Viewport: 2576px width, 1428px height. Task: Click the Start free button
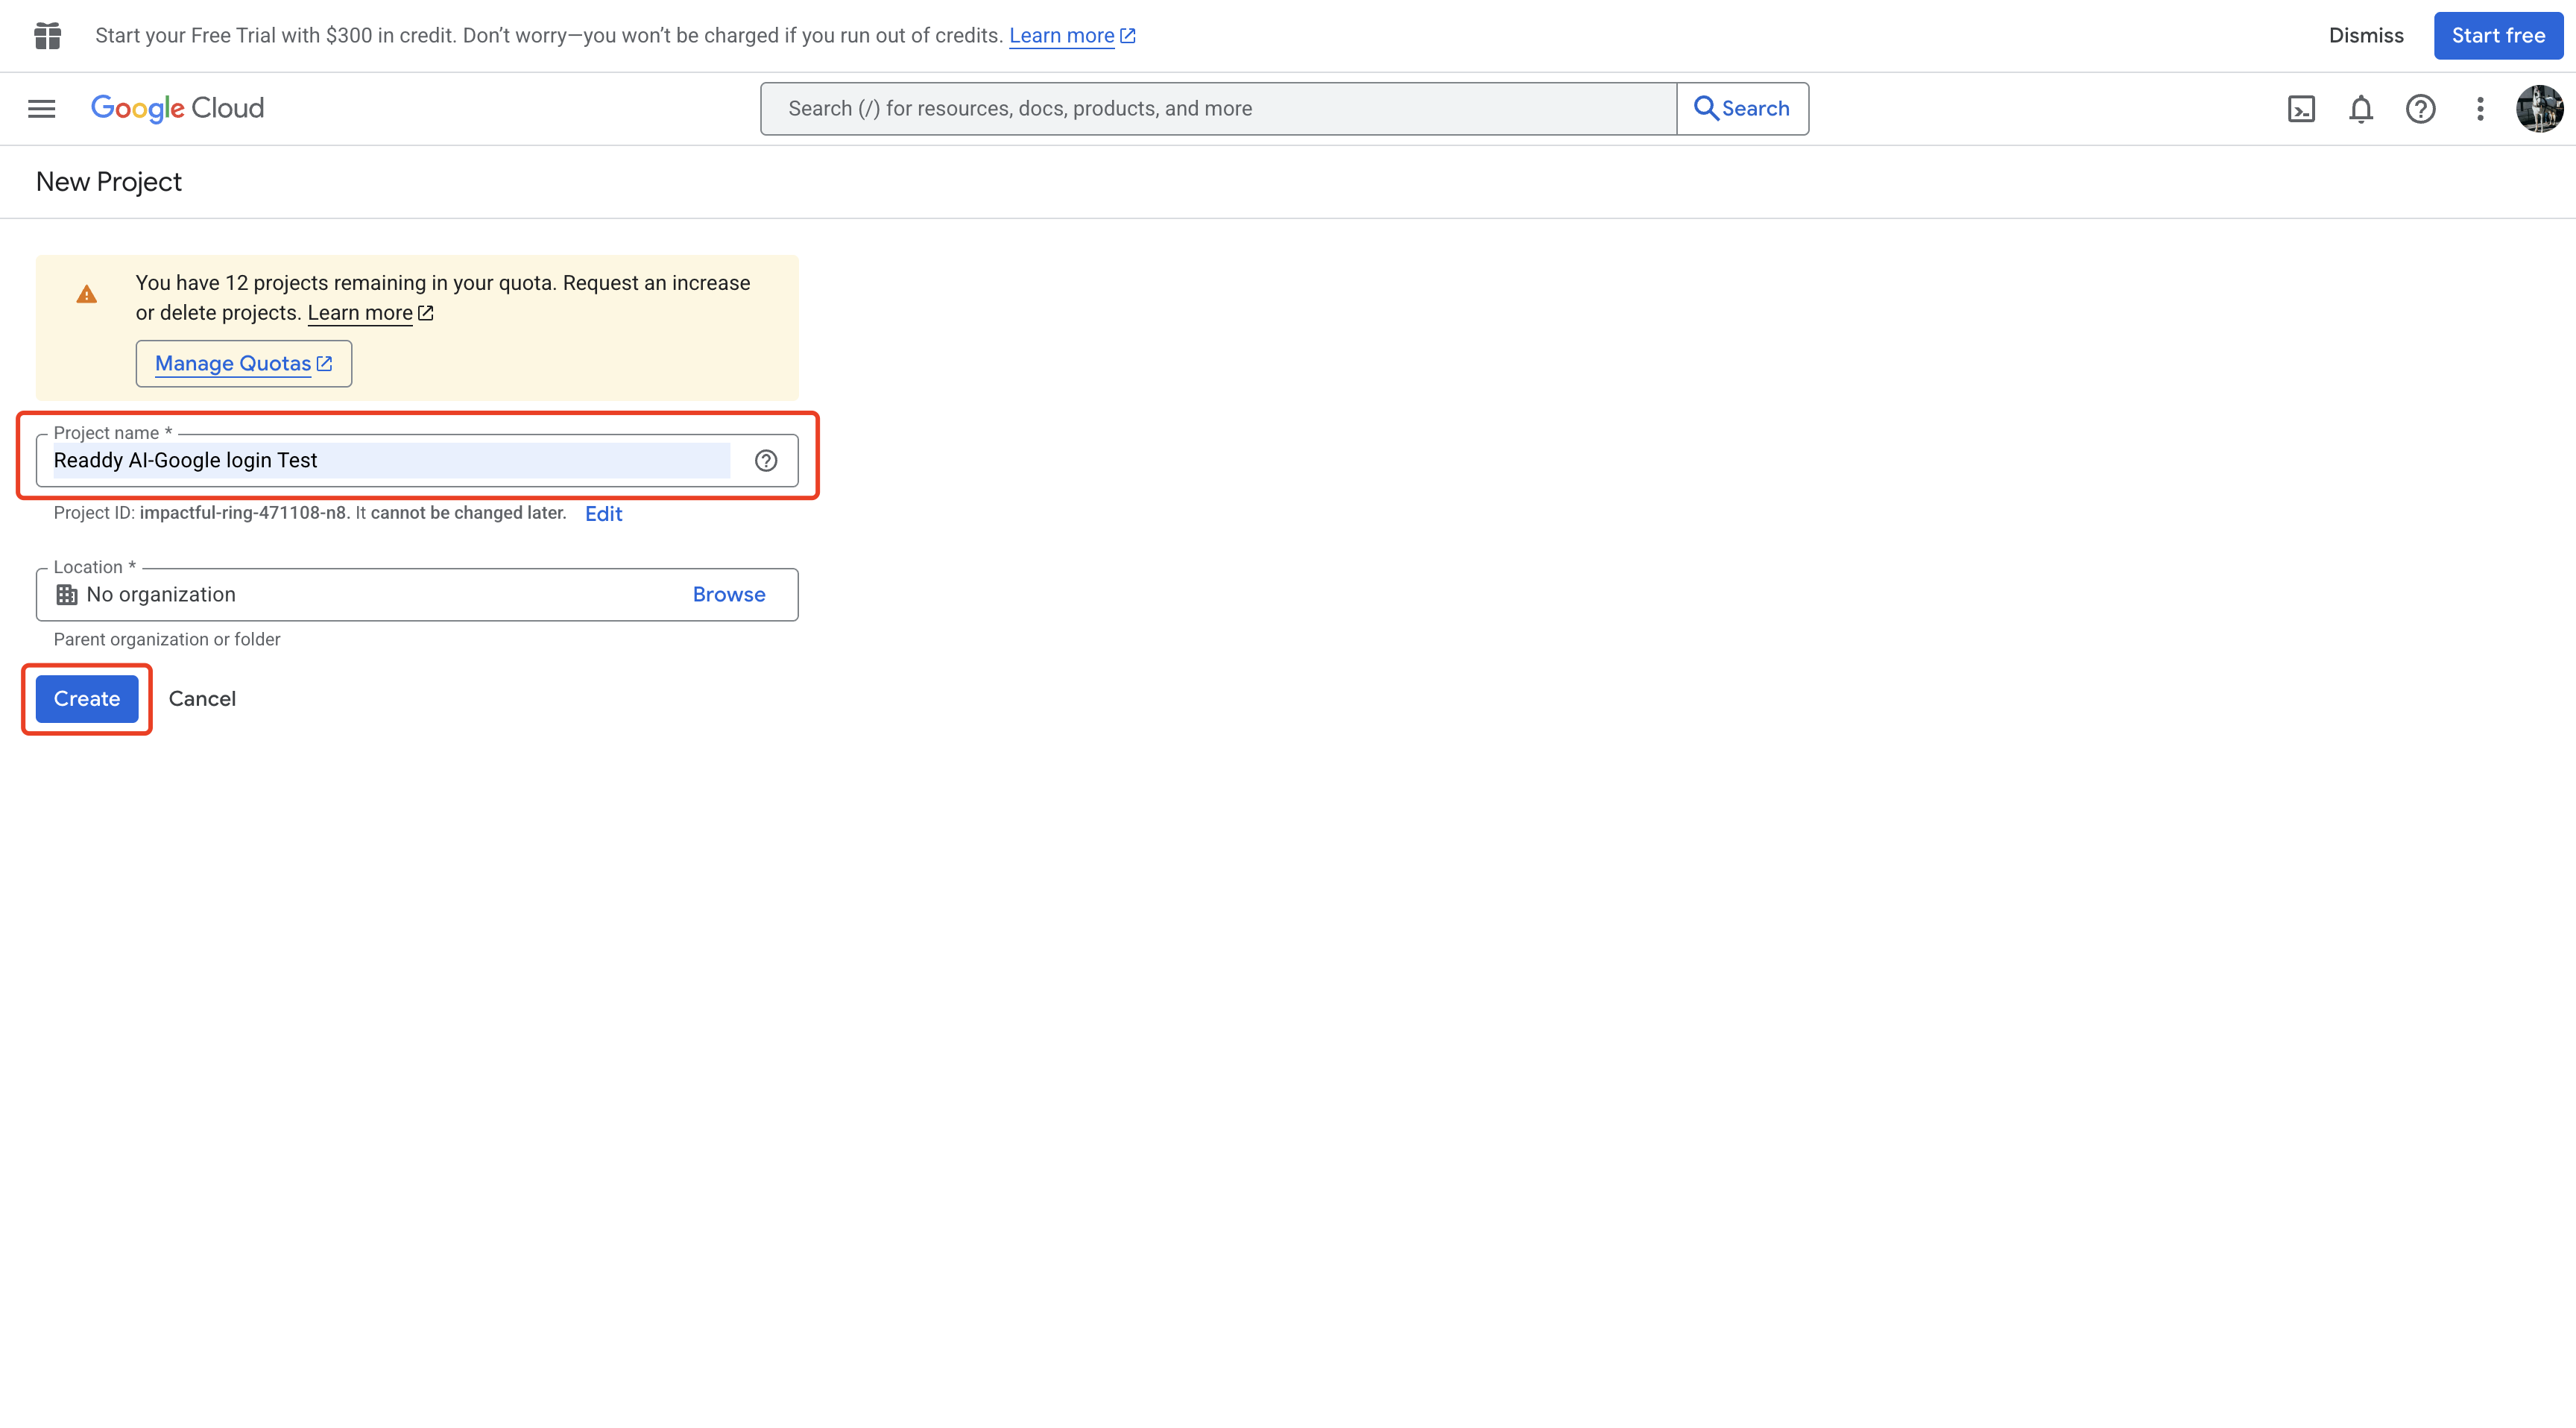point(2497,35)
